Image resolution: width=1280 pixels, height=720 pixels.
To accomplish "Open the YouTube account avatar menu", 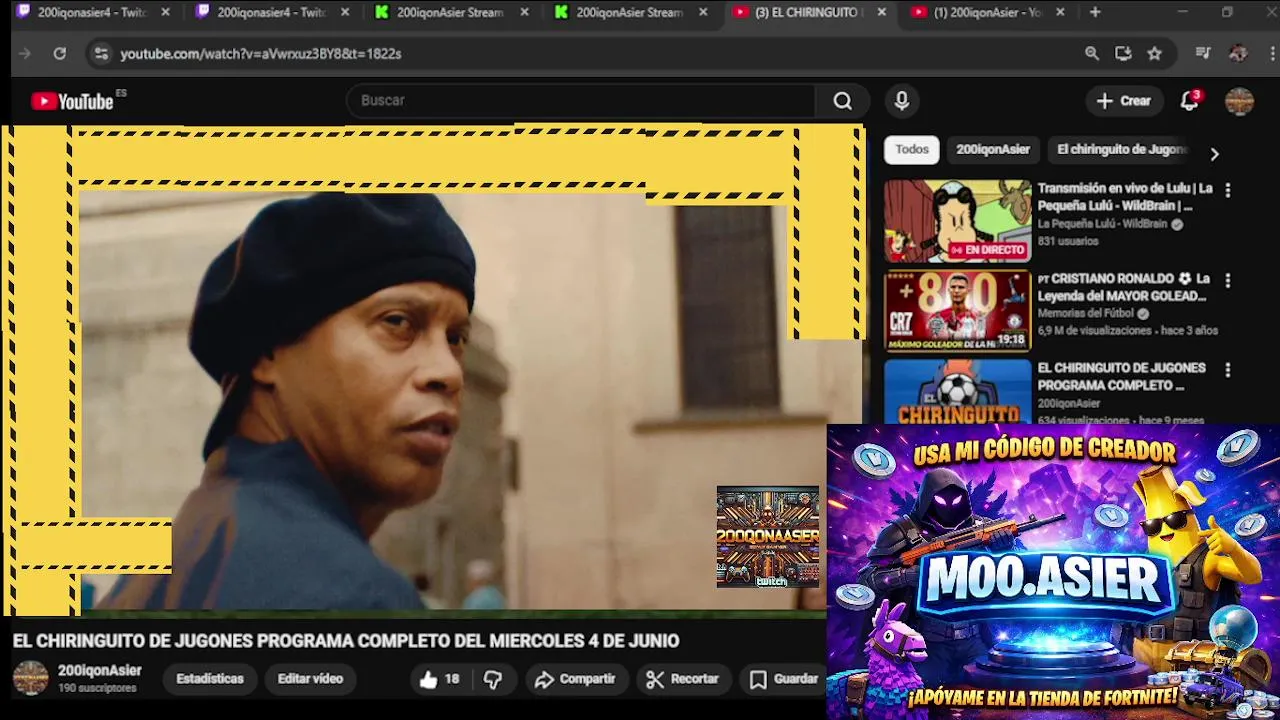I will click(1239, 101).
